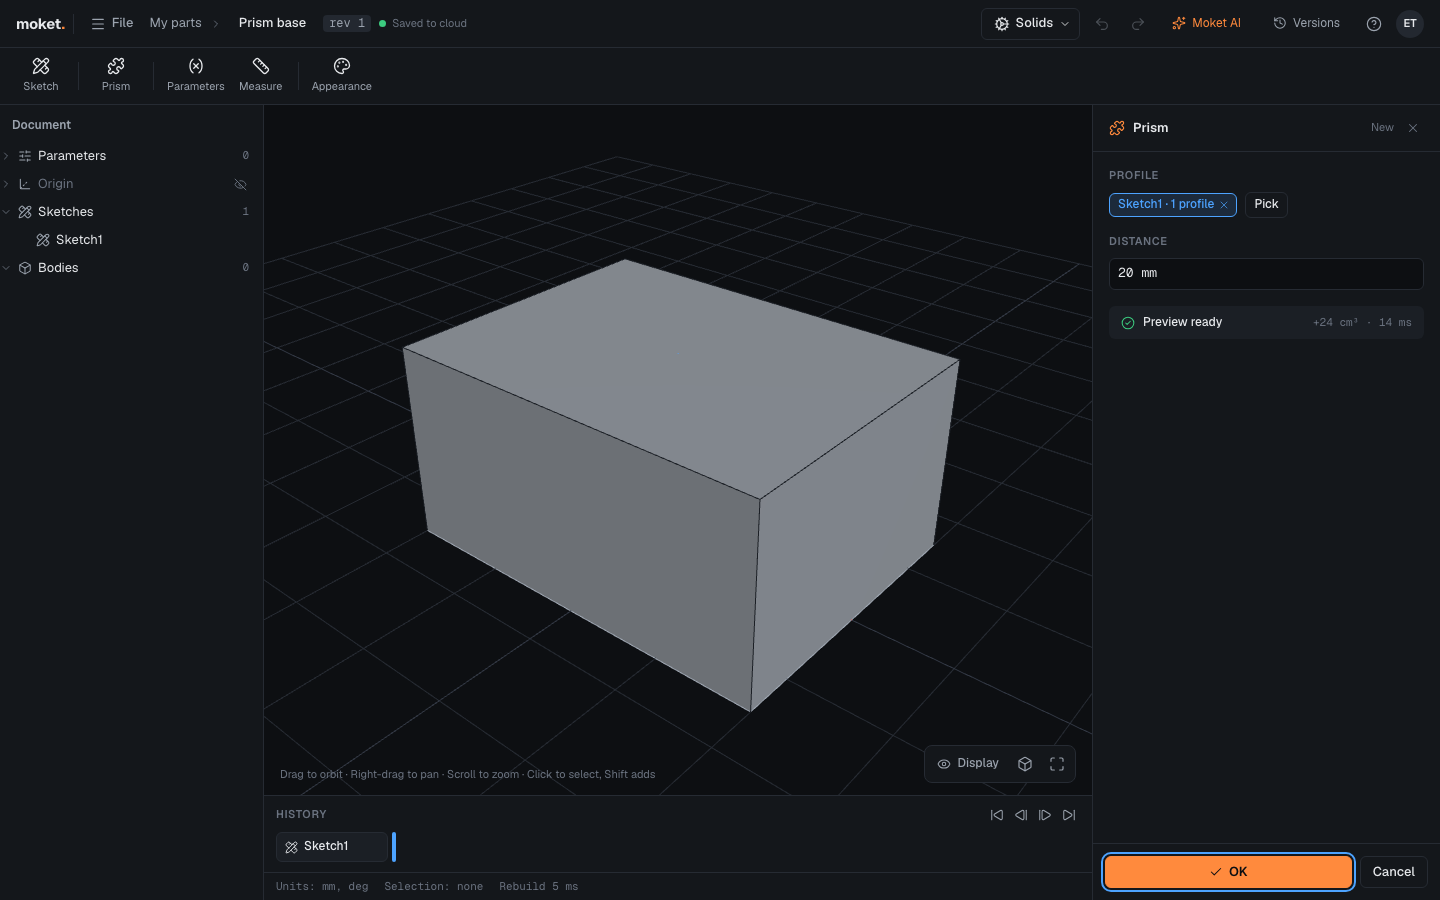Enter fullscreen viewport mode
This screenshot has height=900, width=1440.
click(1057, 764)
